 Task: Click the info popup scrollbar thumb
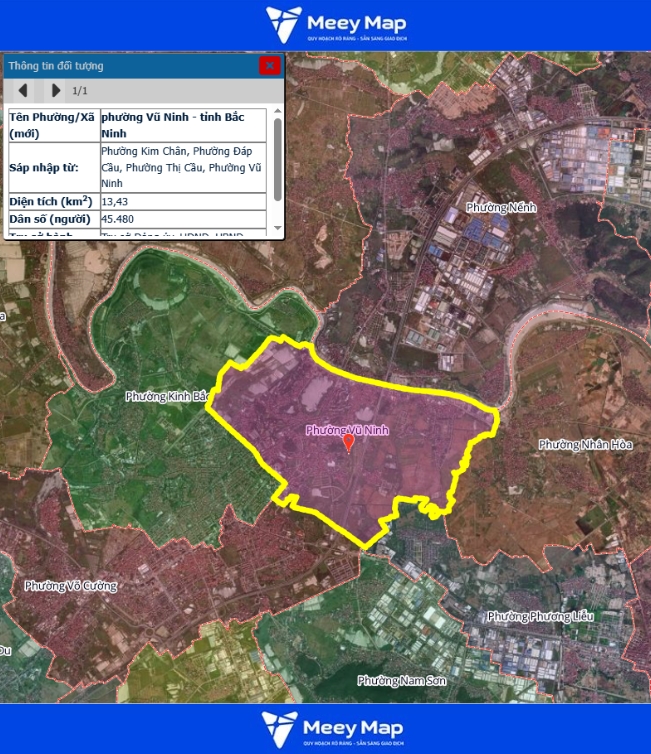click(277, 158)
